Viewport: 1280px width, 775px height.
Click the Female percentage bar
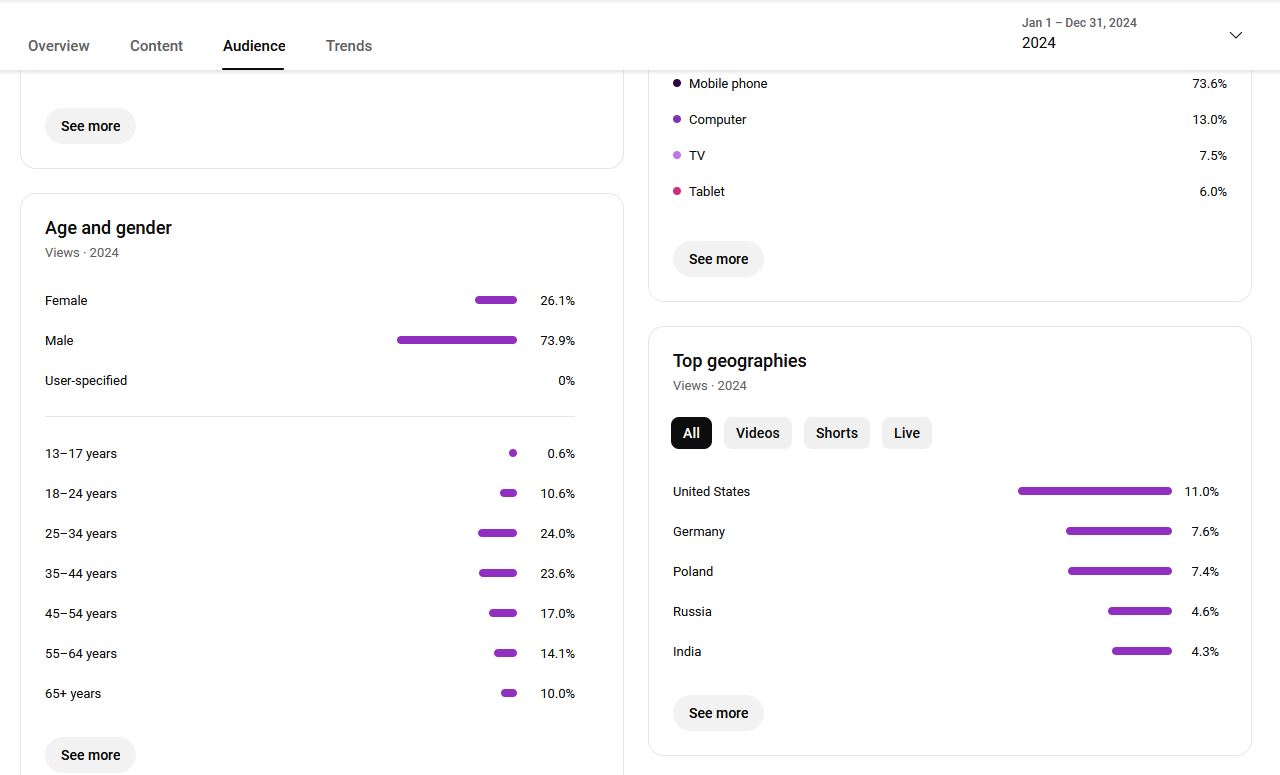(496, 300)
